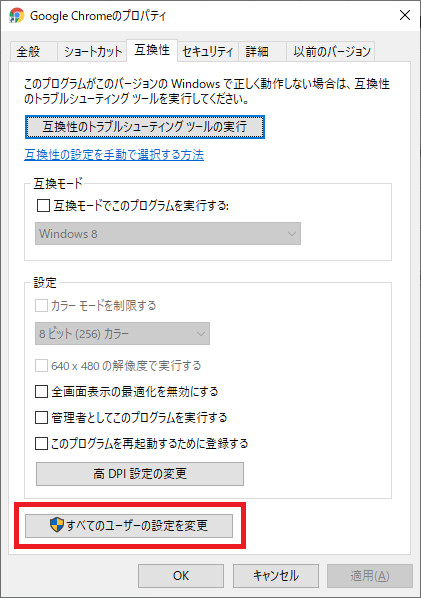Click the OK button

(x=181, y=575)
